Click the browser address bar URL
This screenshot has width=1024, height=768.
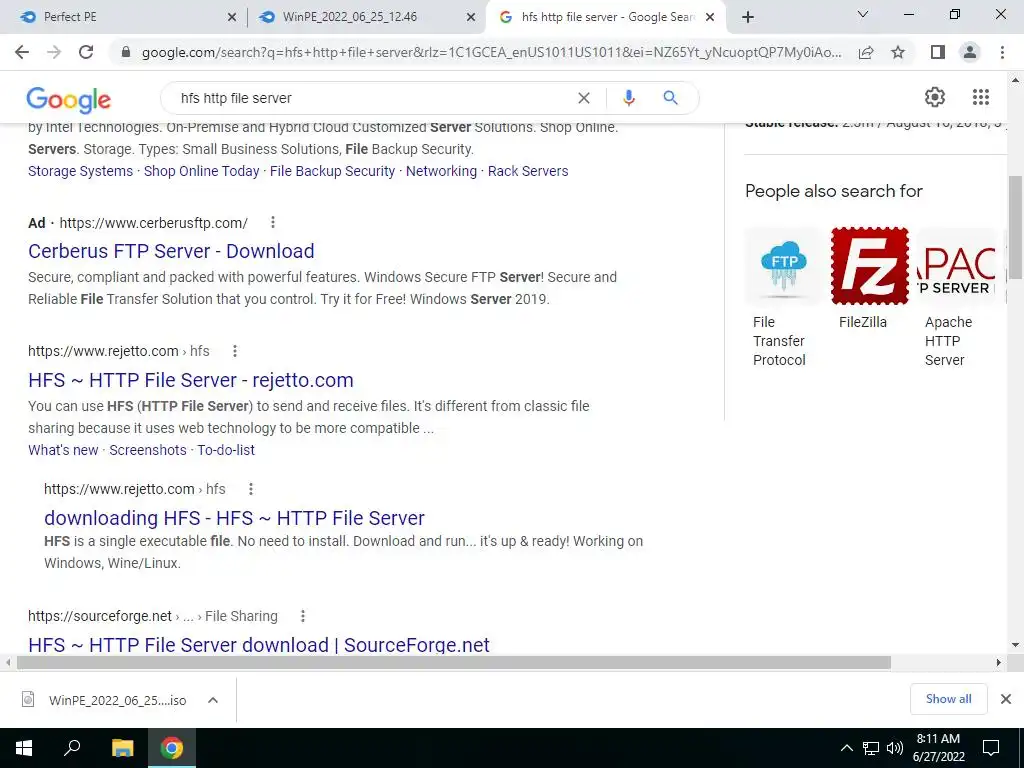tap(491, 52)
